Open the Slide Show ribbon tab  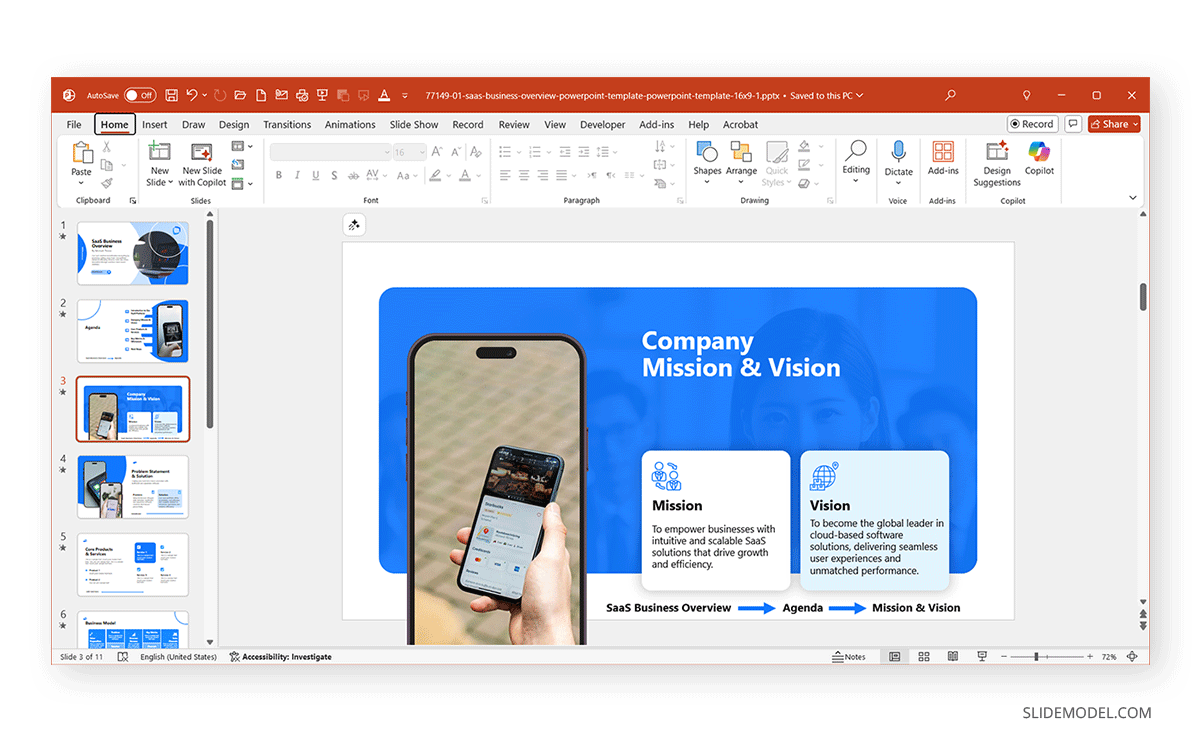pos(413,124)
